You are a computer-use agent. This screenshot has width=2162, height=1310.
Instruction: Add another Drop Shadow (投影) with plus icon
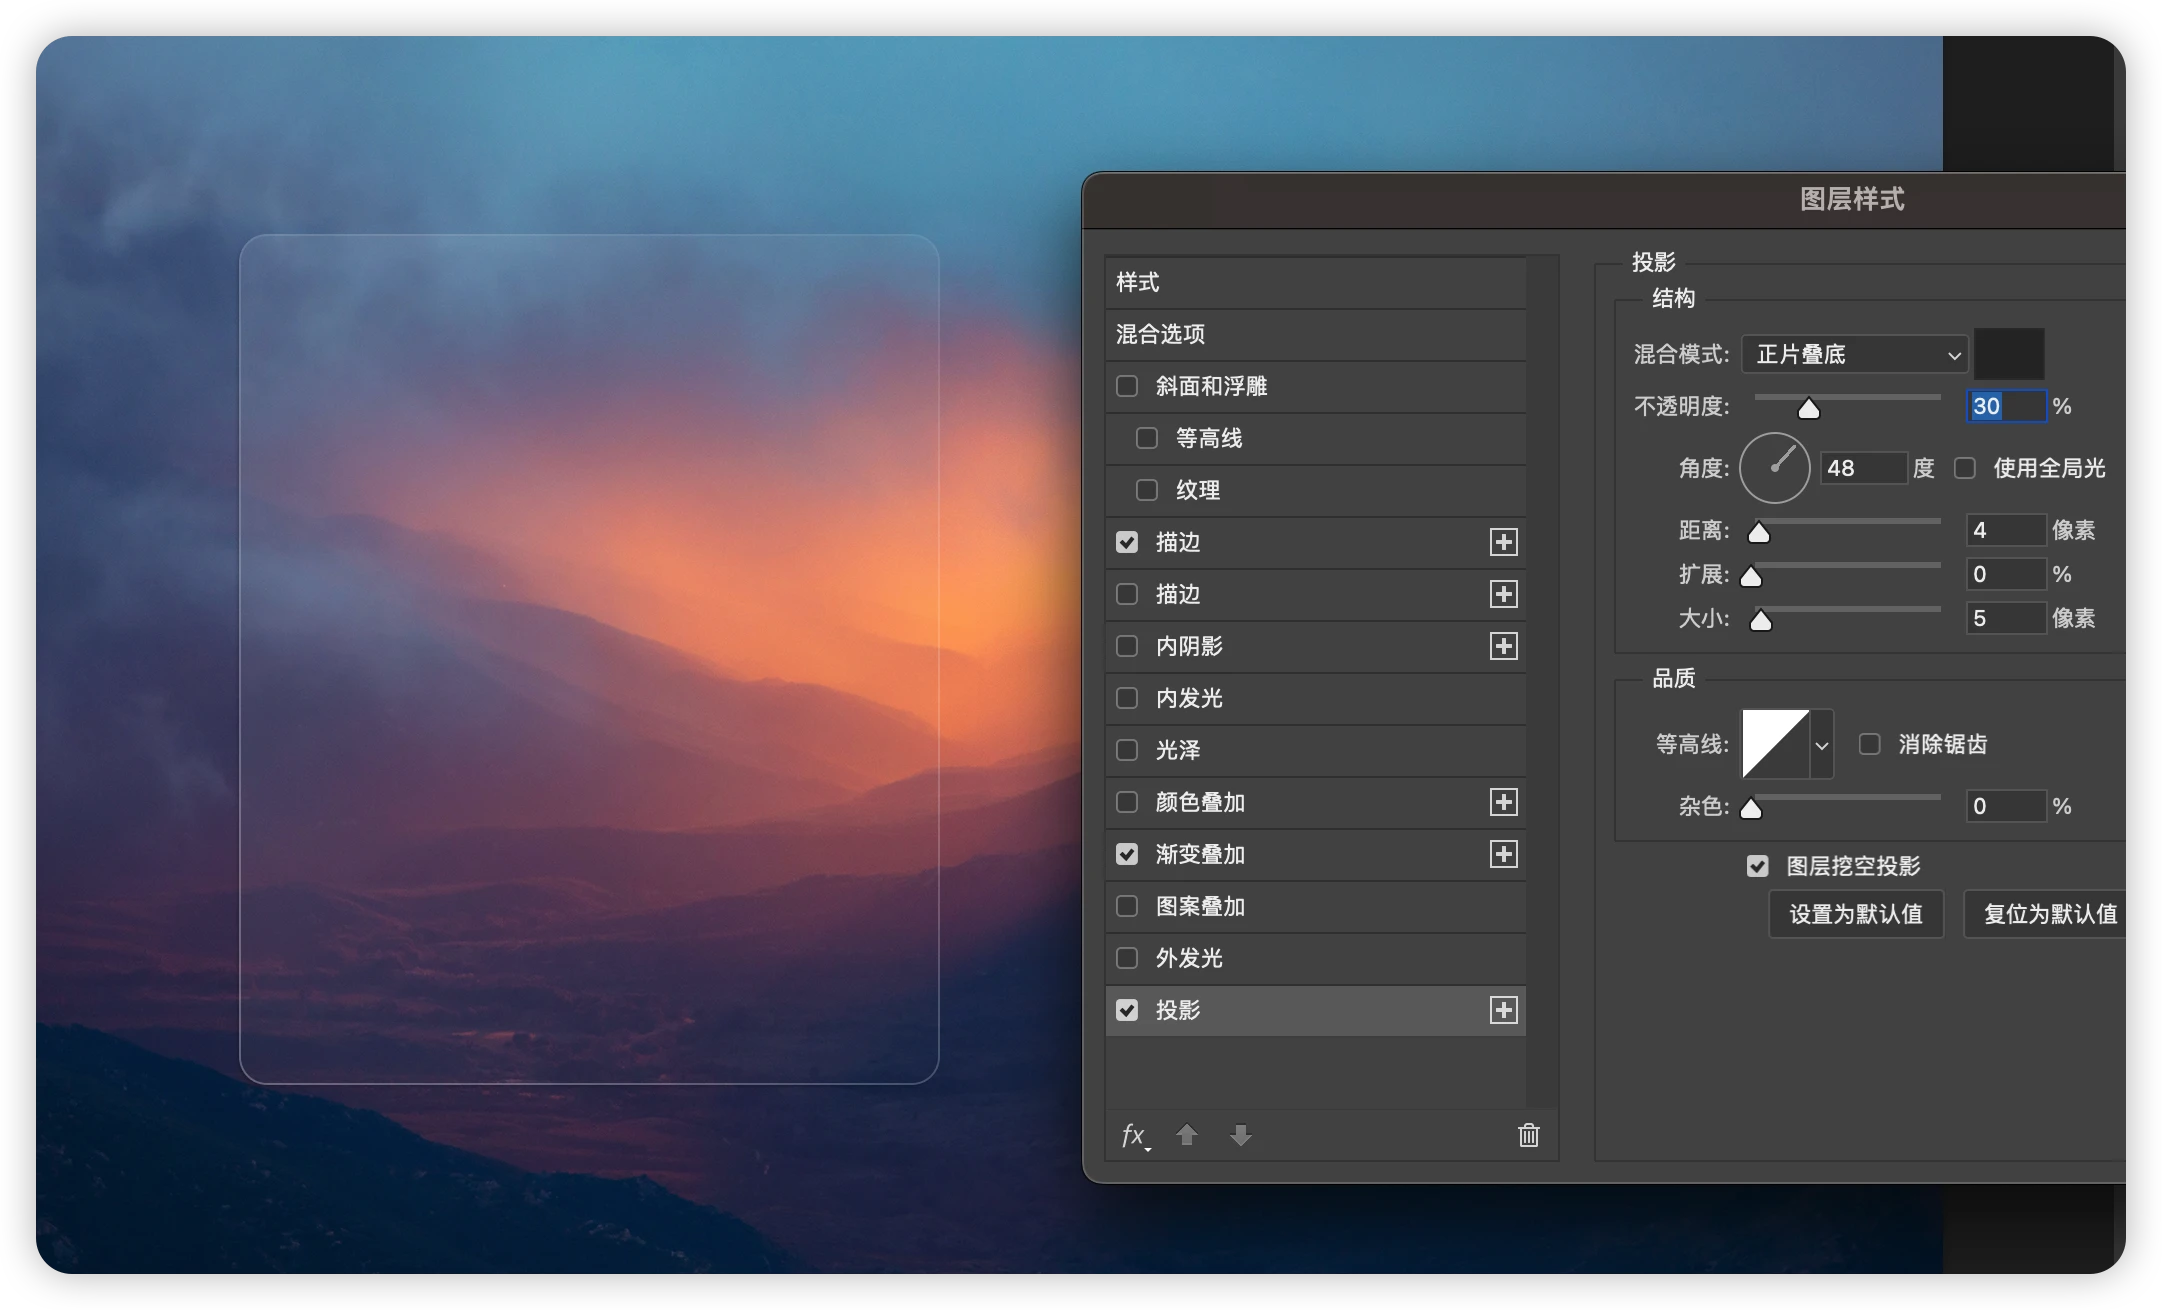coord(1503,1010)
